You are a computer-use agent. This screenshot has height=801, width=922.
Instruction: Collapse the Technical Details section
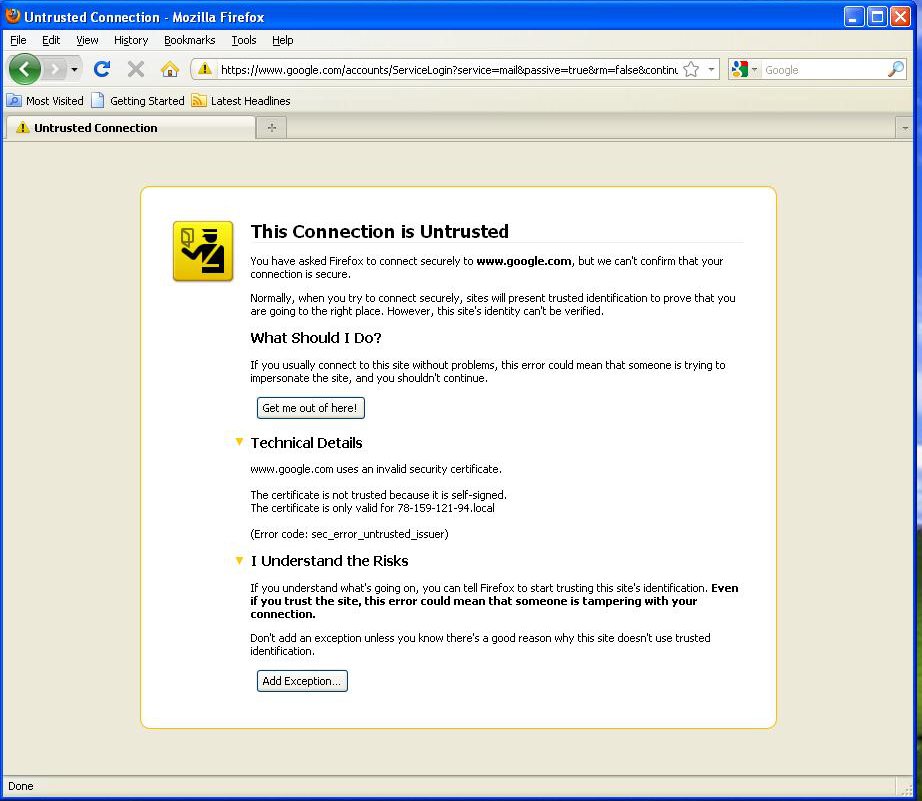239,442
